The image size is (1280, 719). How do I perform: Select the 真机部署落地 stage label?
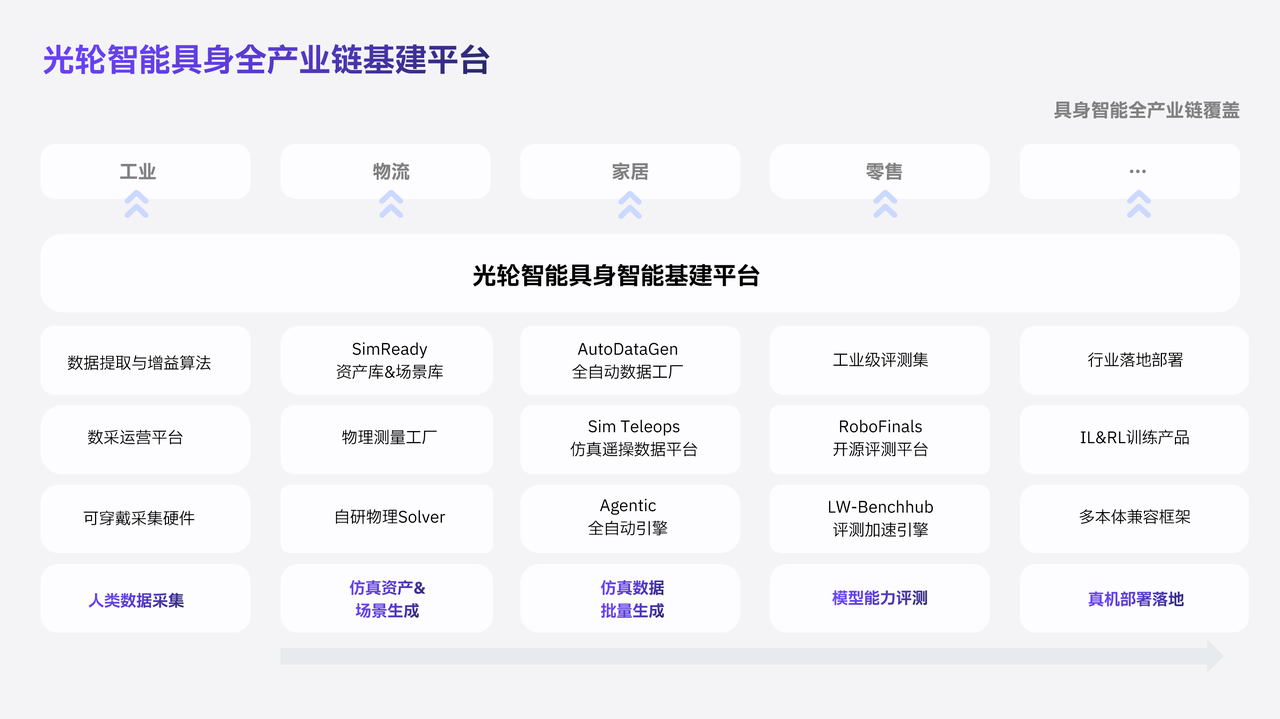(1134, 599)
